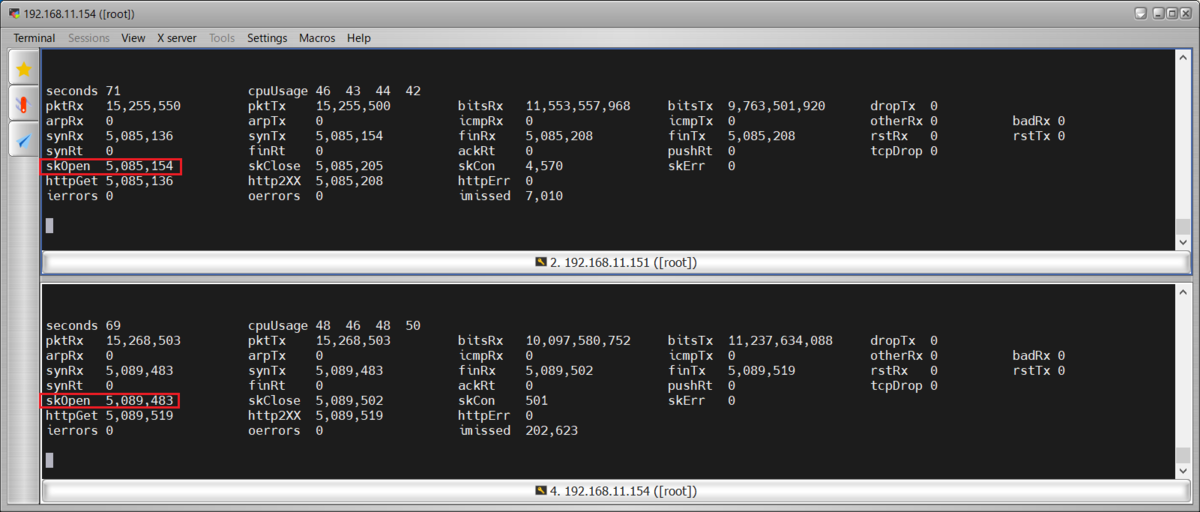Image resolution: width=1200 pixels, height=512 pixels.
Task: Open the Macros sidebar paper-plane tab
Action: (24, 139)
